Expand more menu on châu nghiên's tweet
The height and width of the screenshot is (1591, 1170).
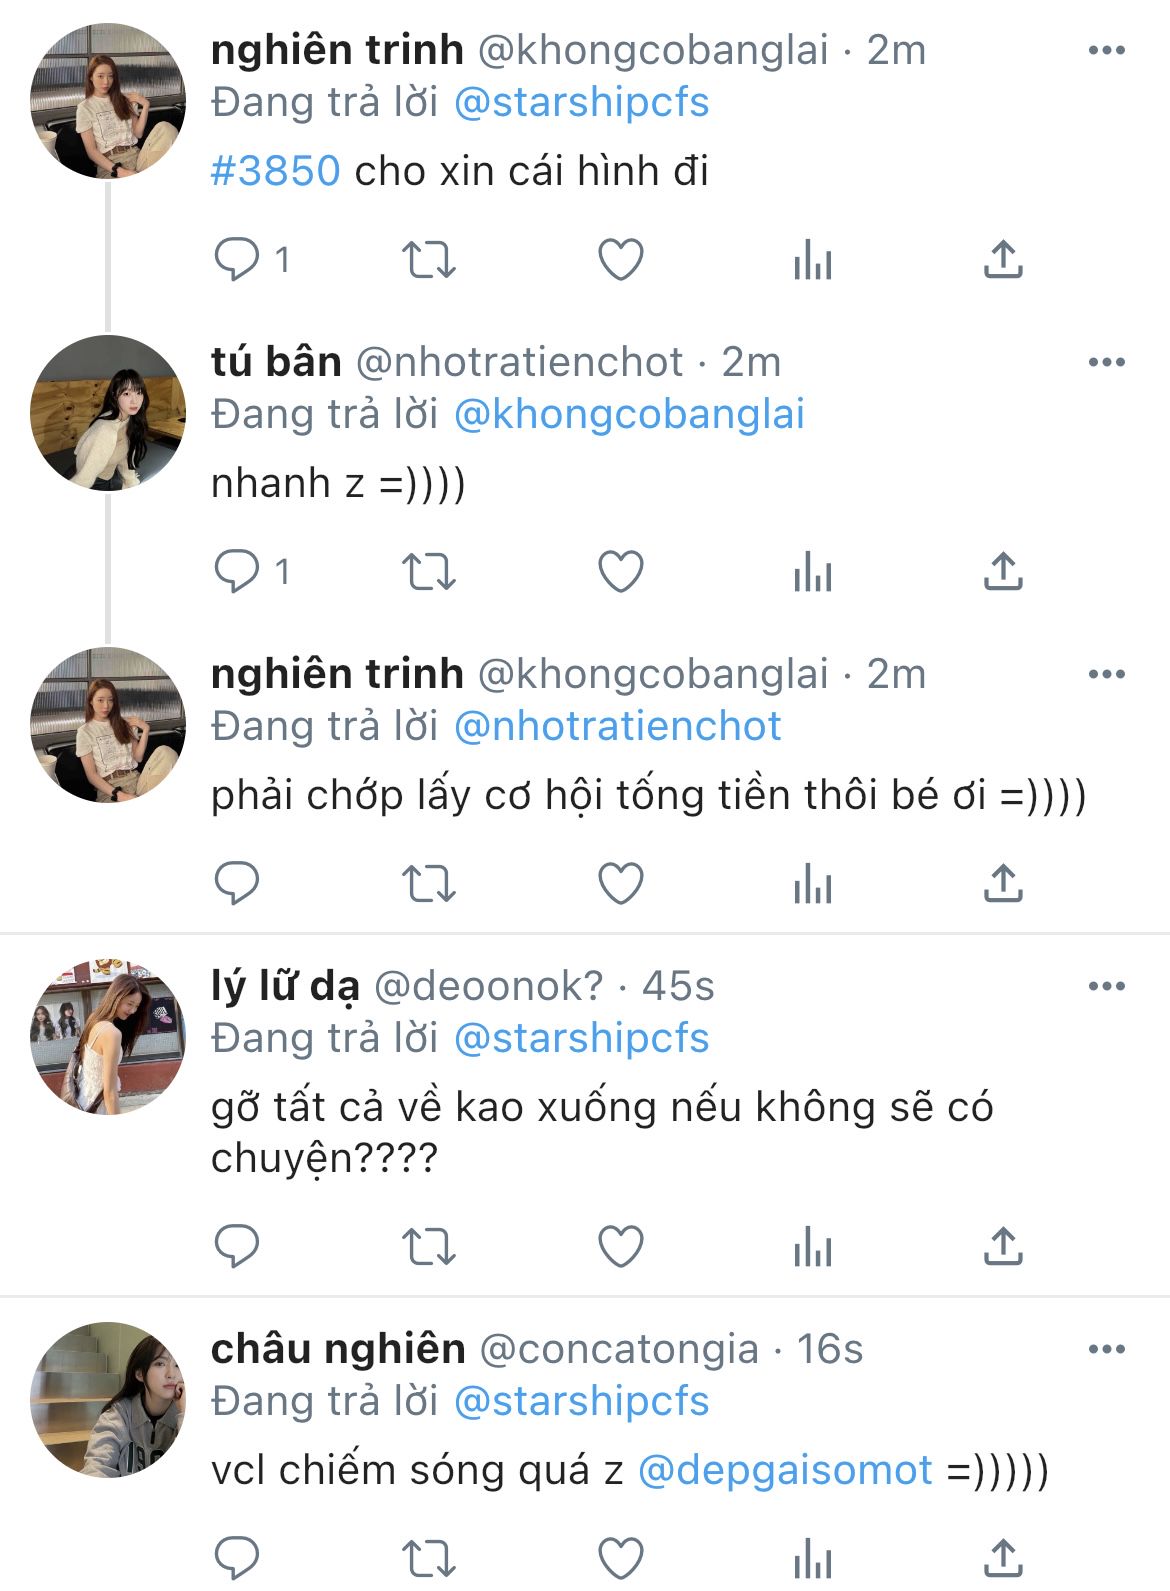pos(1106,1349)
